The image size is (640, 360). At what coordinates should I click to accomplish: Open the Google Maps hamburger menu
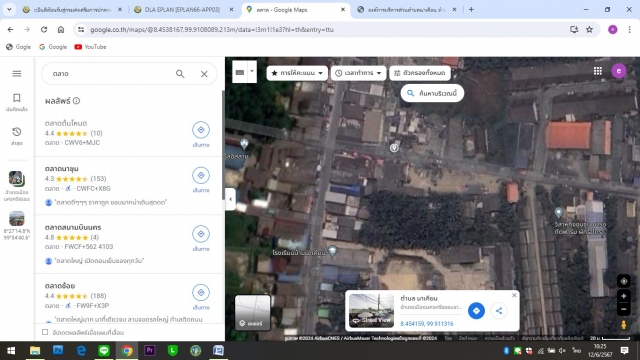coord(17,73)
